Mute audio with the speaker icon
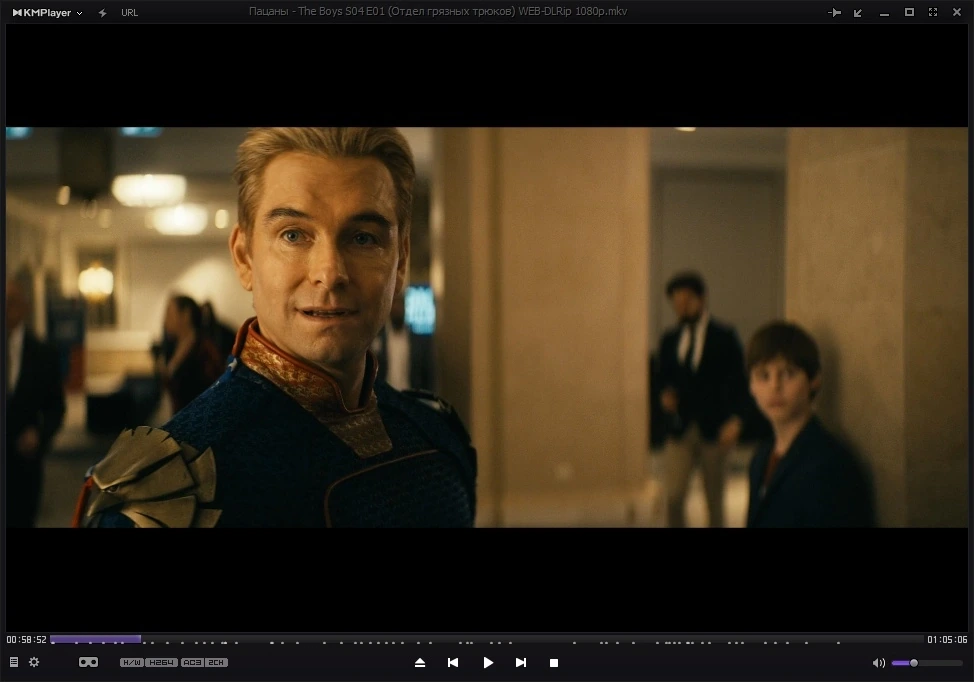The height and width of the screenshot is (682, 974). 879,663
